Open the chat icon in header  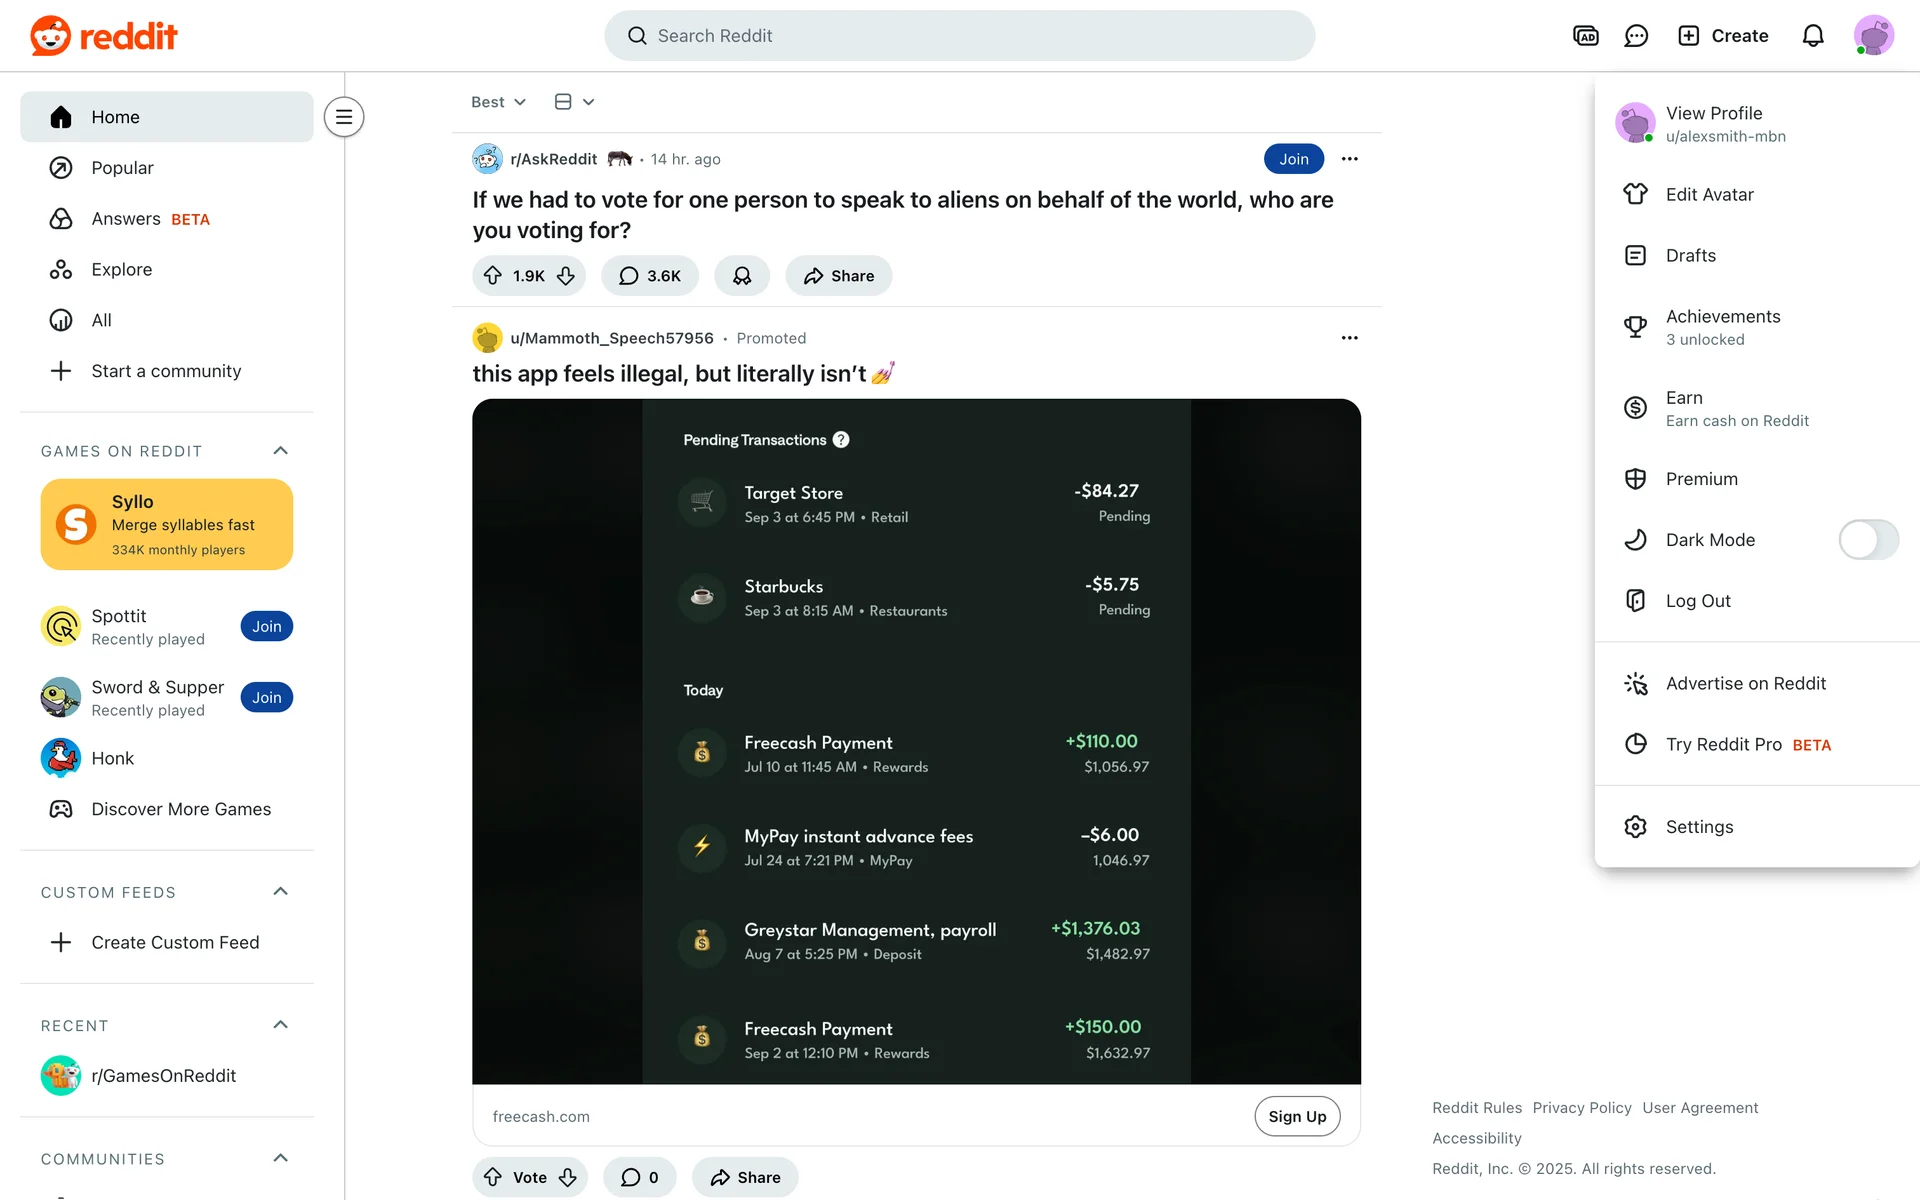pyautogui.click(x=1636, y=36)
